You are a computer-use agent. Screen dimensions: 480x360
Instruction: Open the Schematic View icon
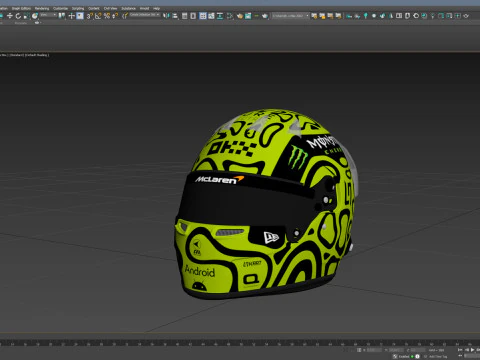coord(220,16)
